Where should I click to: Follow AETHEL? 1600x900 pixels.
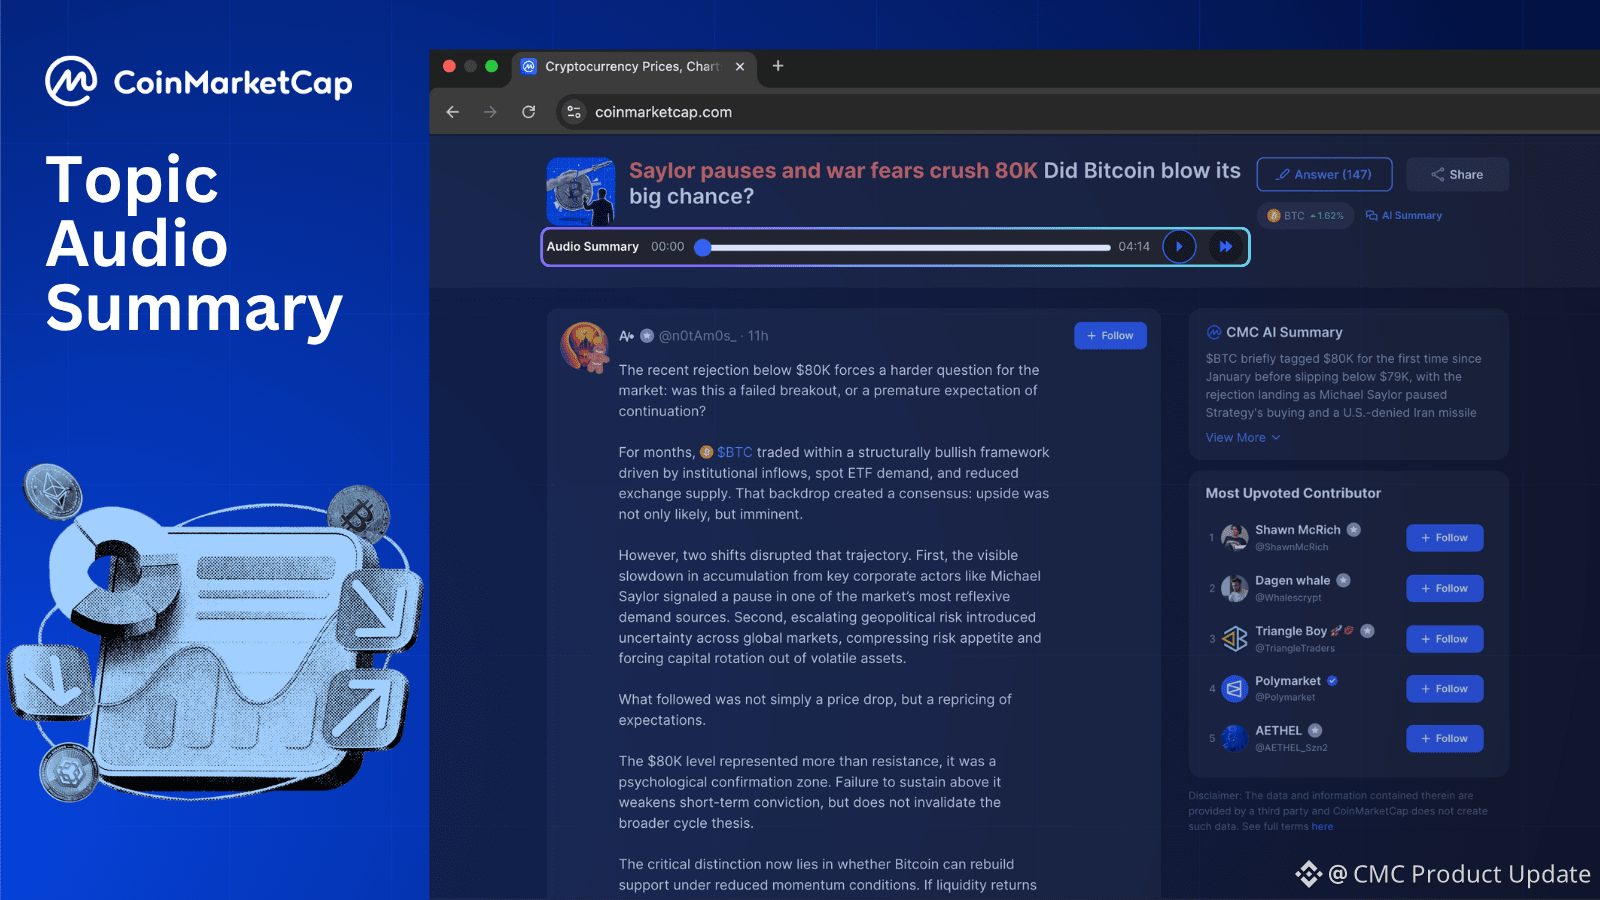tap(1445, 738)
